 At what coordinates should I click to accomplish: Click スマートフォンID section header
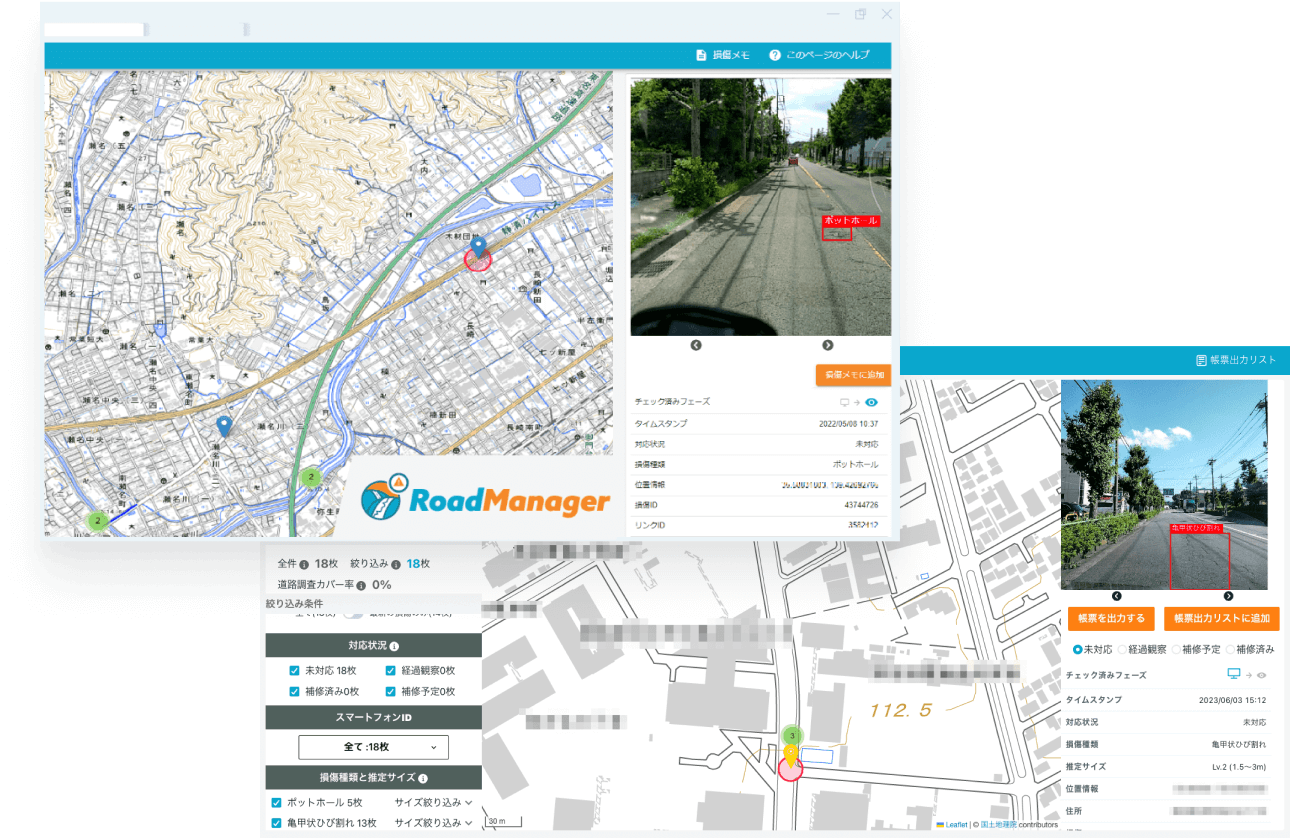pyautogui.click(x=373, y=717)
